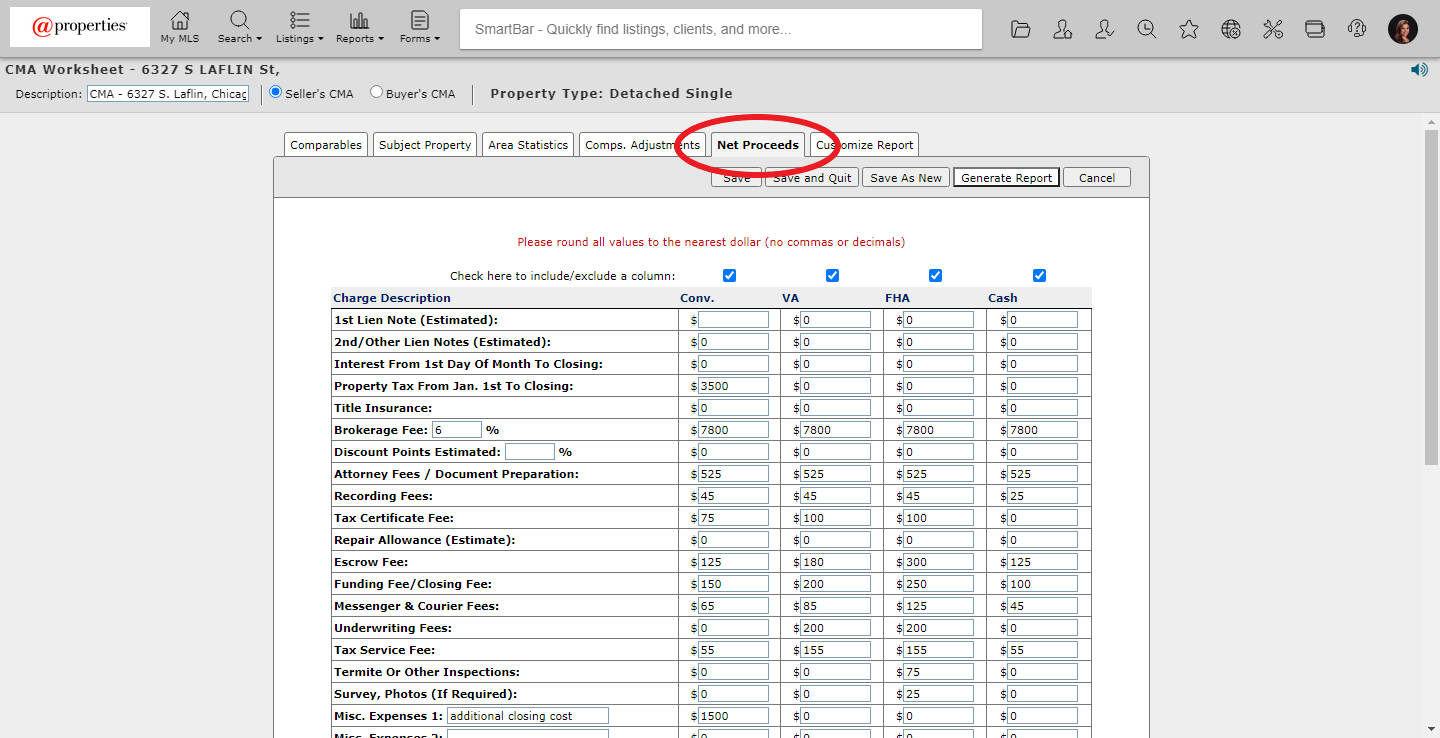Open the help headset icon

coord(1357,29)
